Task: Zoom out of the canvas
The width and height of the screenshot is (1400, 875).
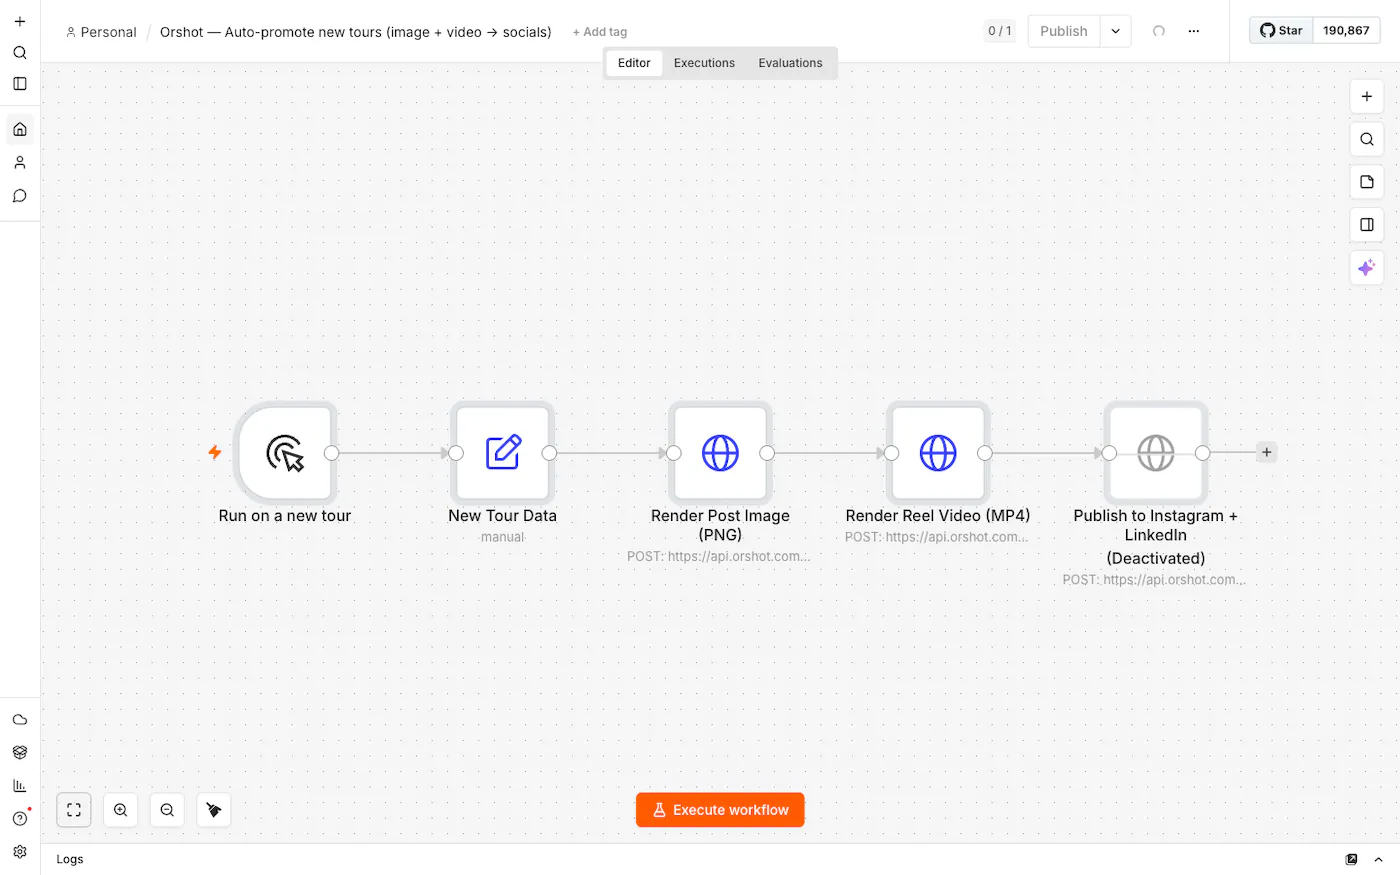Action: 167,810
